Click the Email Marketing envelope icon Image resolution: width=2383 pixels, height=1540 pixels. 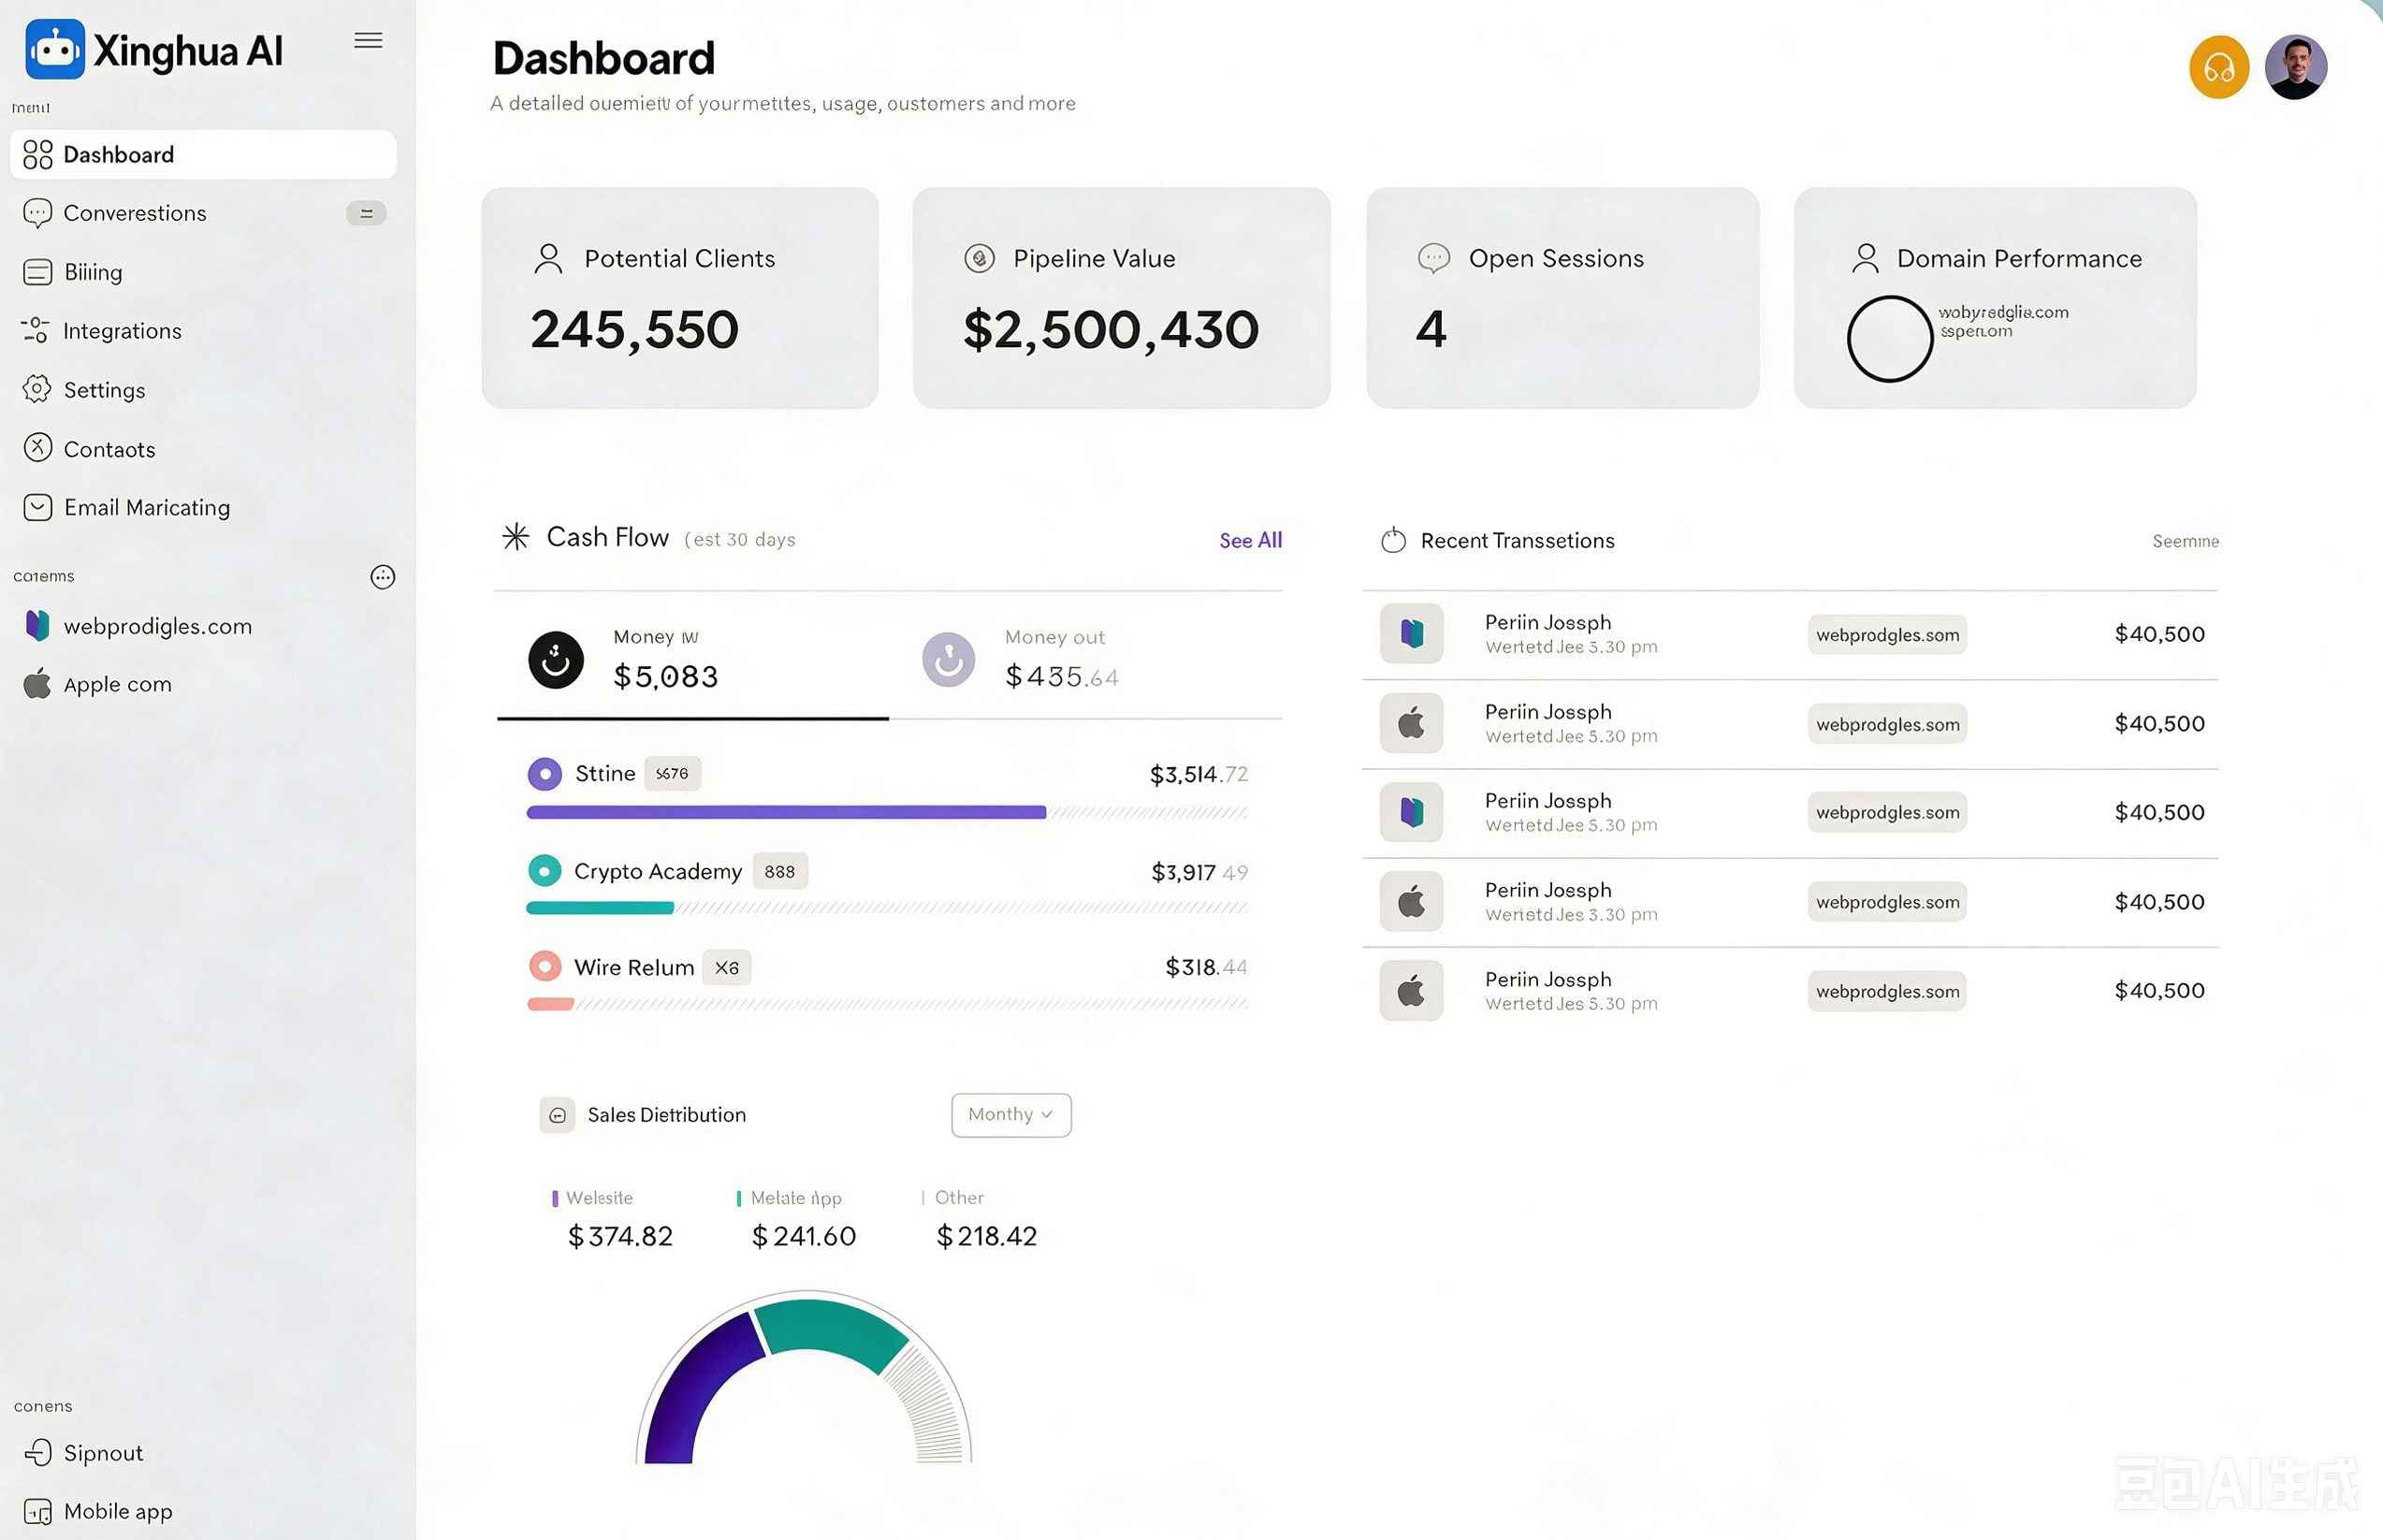[x=37, y=507]
